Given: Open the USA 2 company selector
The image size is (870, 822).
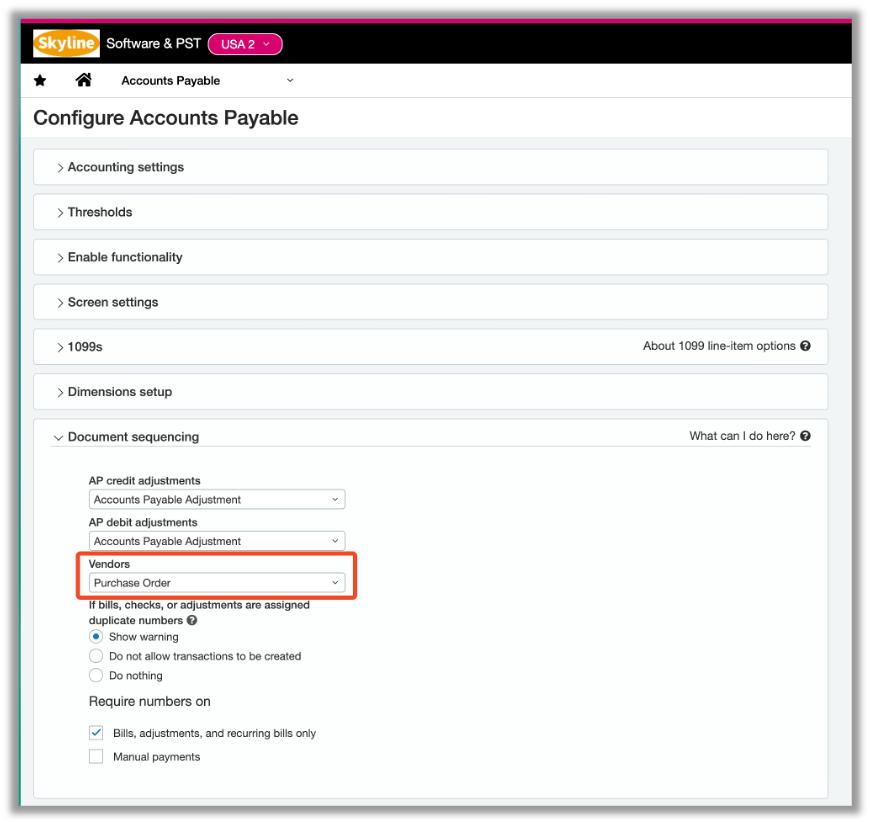Looking at the screenshot, I should (244, 44).
